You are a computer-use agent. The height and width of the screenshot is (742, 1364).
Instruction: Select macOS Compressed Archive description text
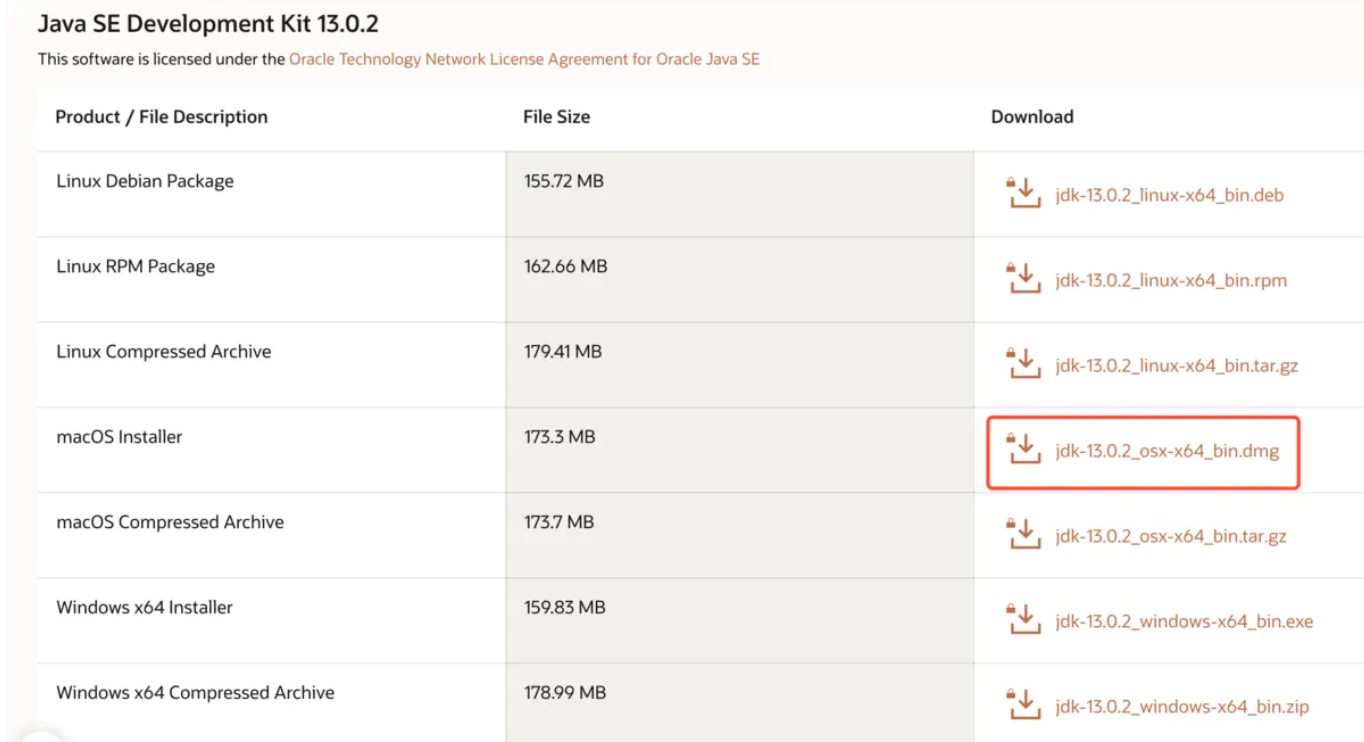point(170,522)
